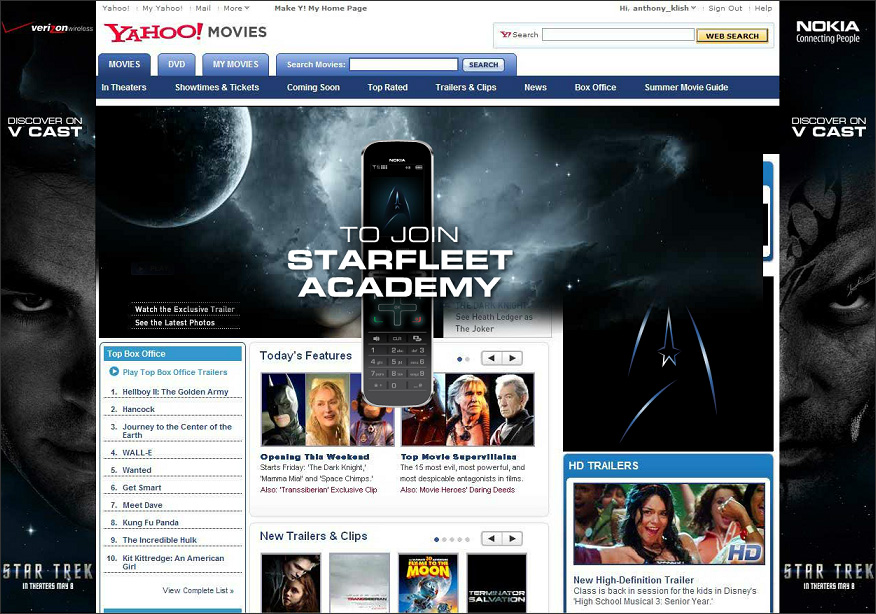
Task: Go to previous New Trailers & Clips
Action: point(492,539)
